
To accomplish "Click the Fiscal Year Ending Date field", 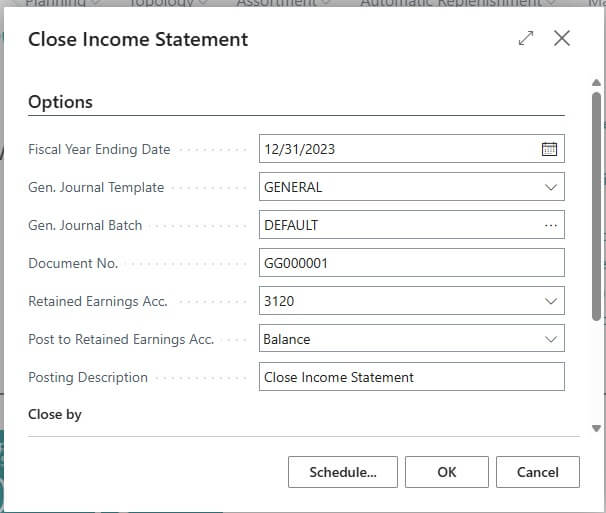I will (412, 149).
